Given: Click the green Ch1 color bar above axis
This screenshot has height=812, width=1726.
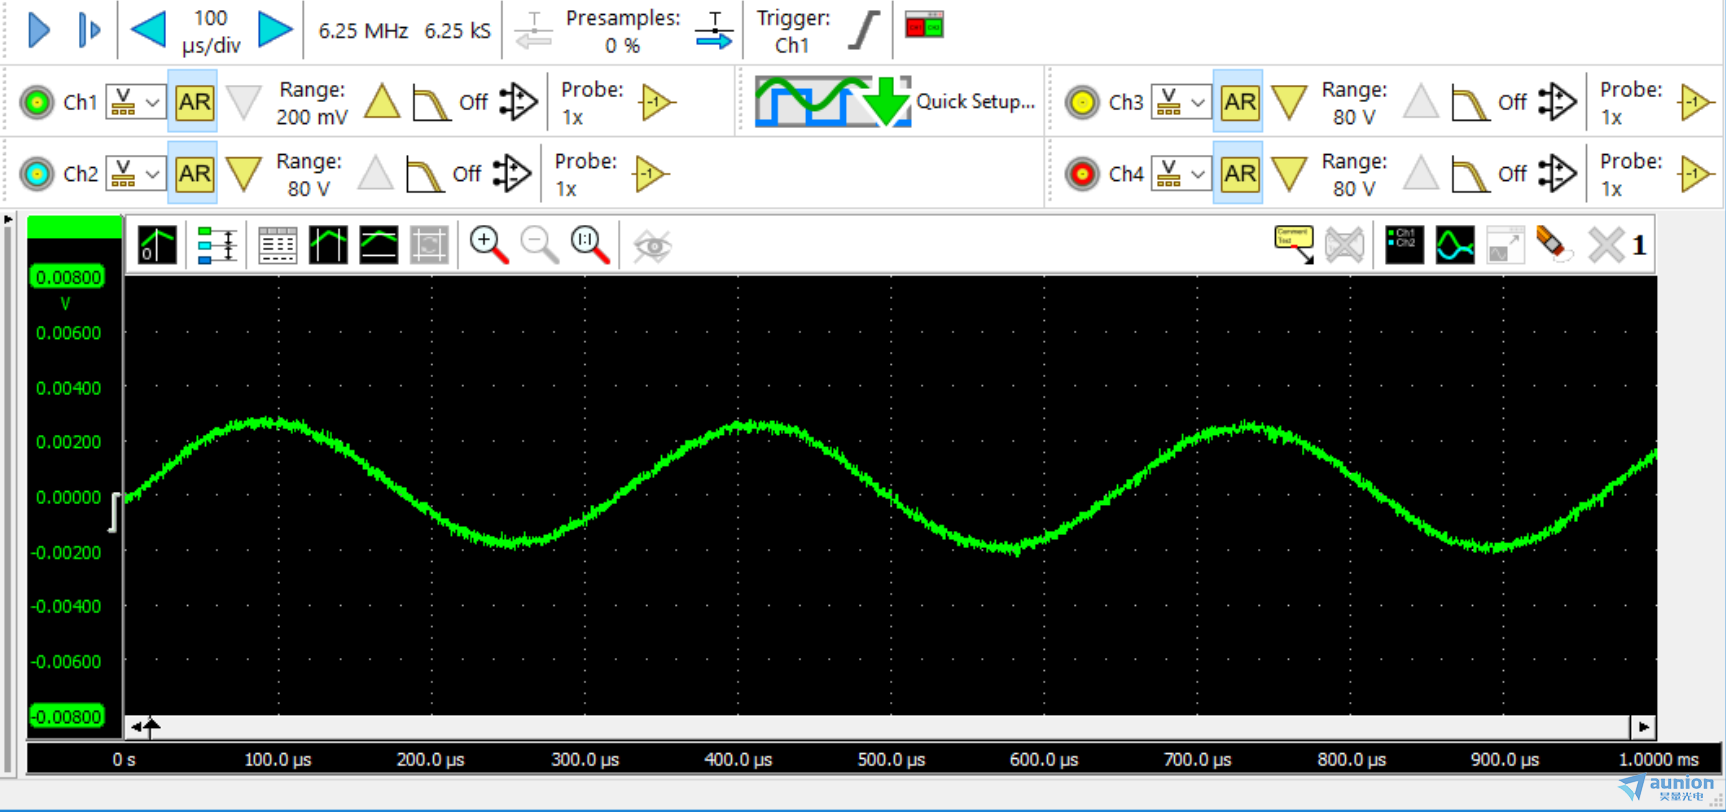Looking at the screenshot, I should (74, 228).
